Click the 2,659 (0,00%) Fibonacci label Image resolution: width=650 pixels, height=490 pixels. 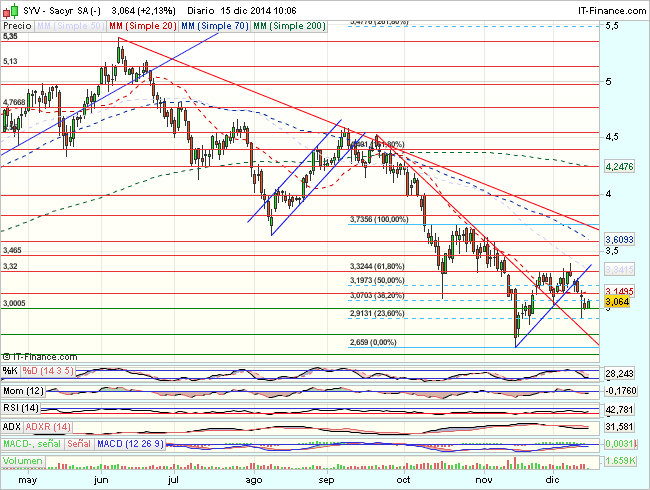[x=373, y=342]
